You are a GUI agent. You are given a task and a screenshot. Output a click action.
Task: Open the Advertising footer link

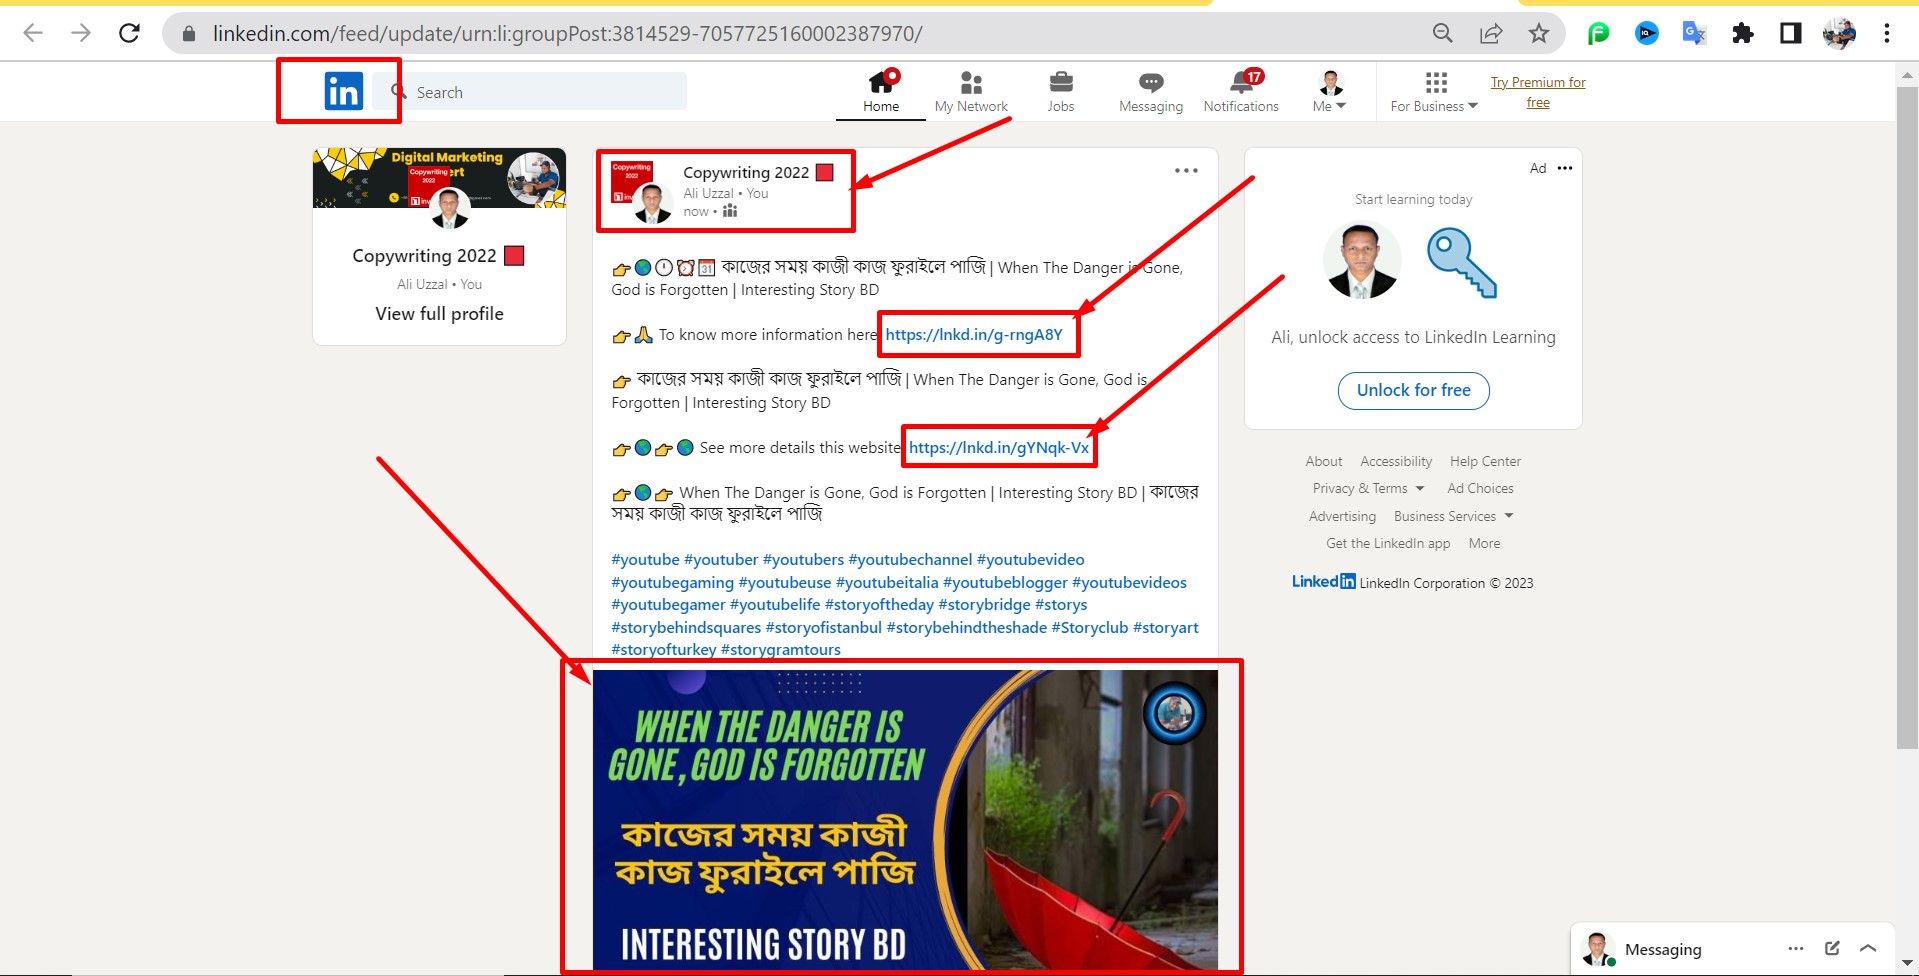pyautogui.click(x=1342, y=516)
